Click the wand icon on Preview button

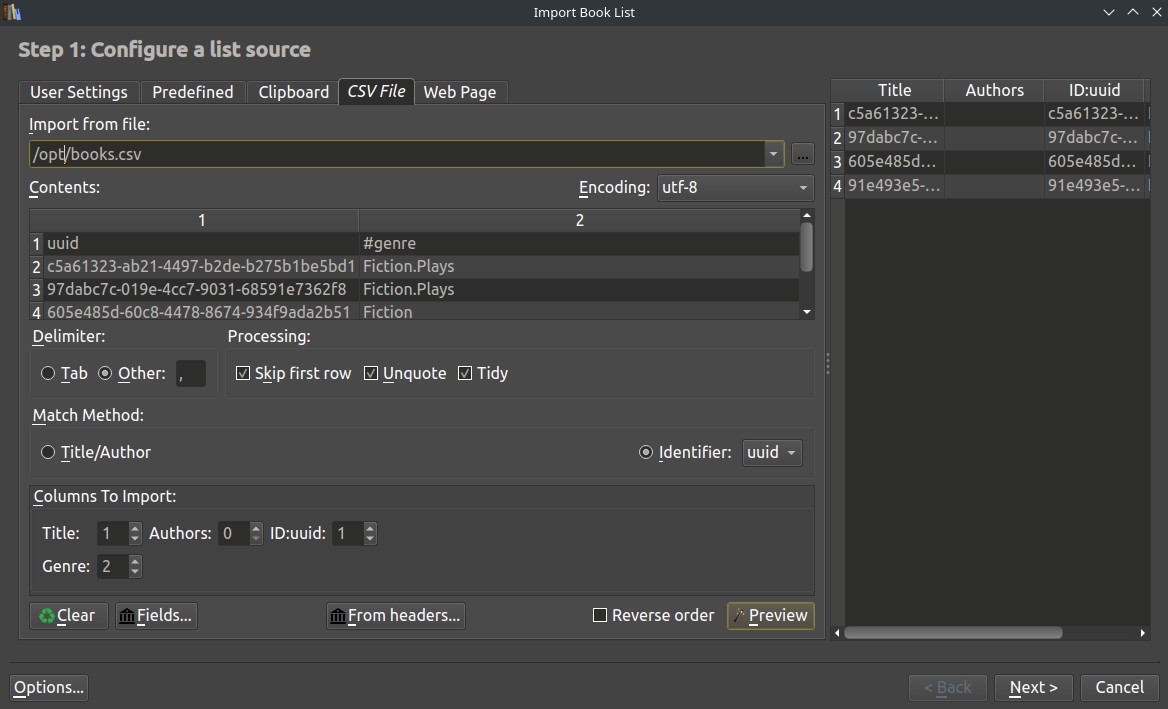click(x=739, y=616)
